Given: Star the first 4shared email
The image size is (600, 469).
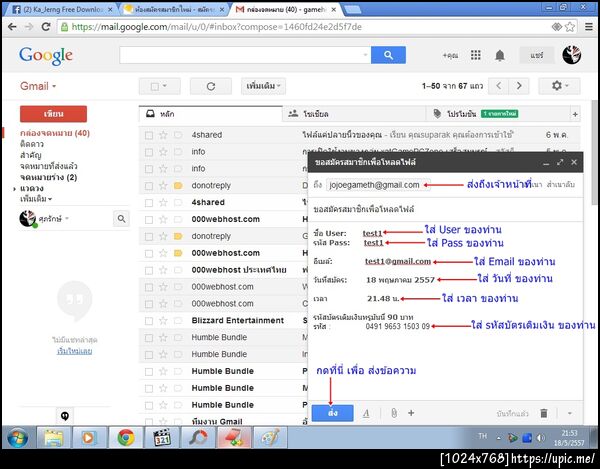Looking at the screenshot, I should [163, 135].
